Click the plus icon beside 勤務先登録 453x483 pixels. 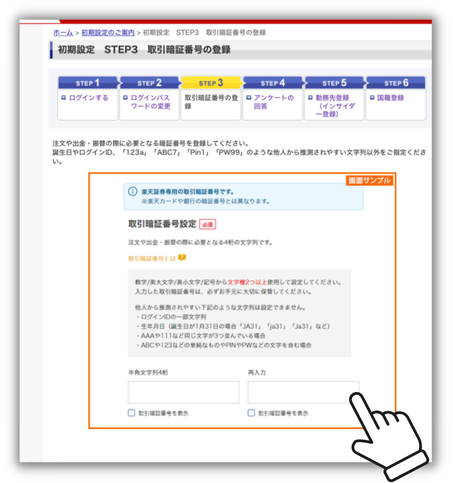[310, 98]
